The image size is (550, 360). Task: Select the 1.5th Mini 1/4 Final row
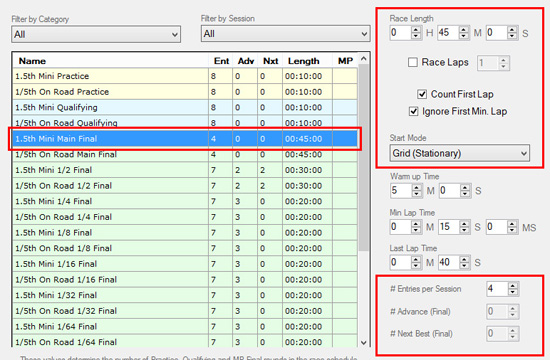click(x=185, y=201)
